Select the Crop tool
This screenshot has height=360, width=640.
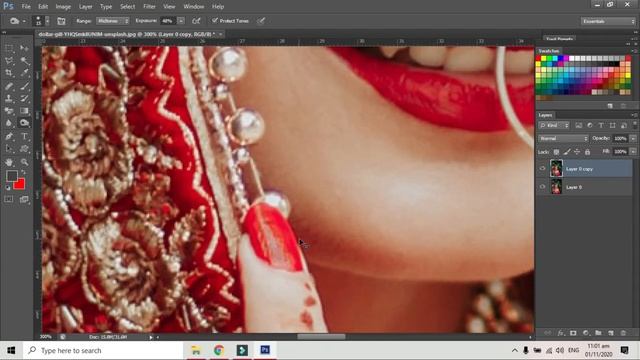9,73
